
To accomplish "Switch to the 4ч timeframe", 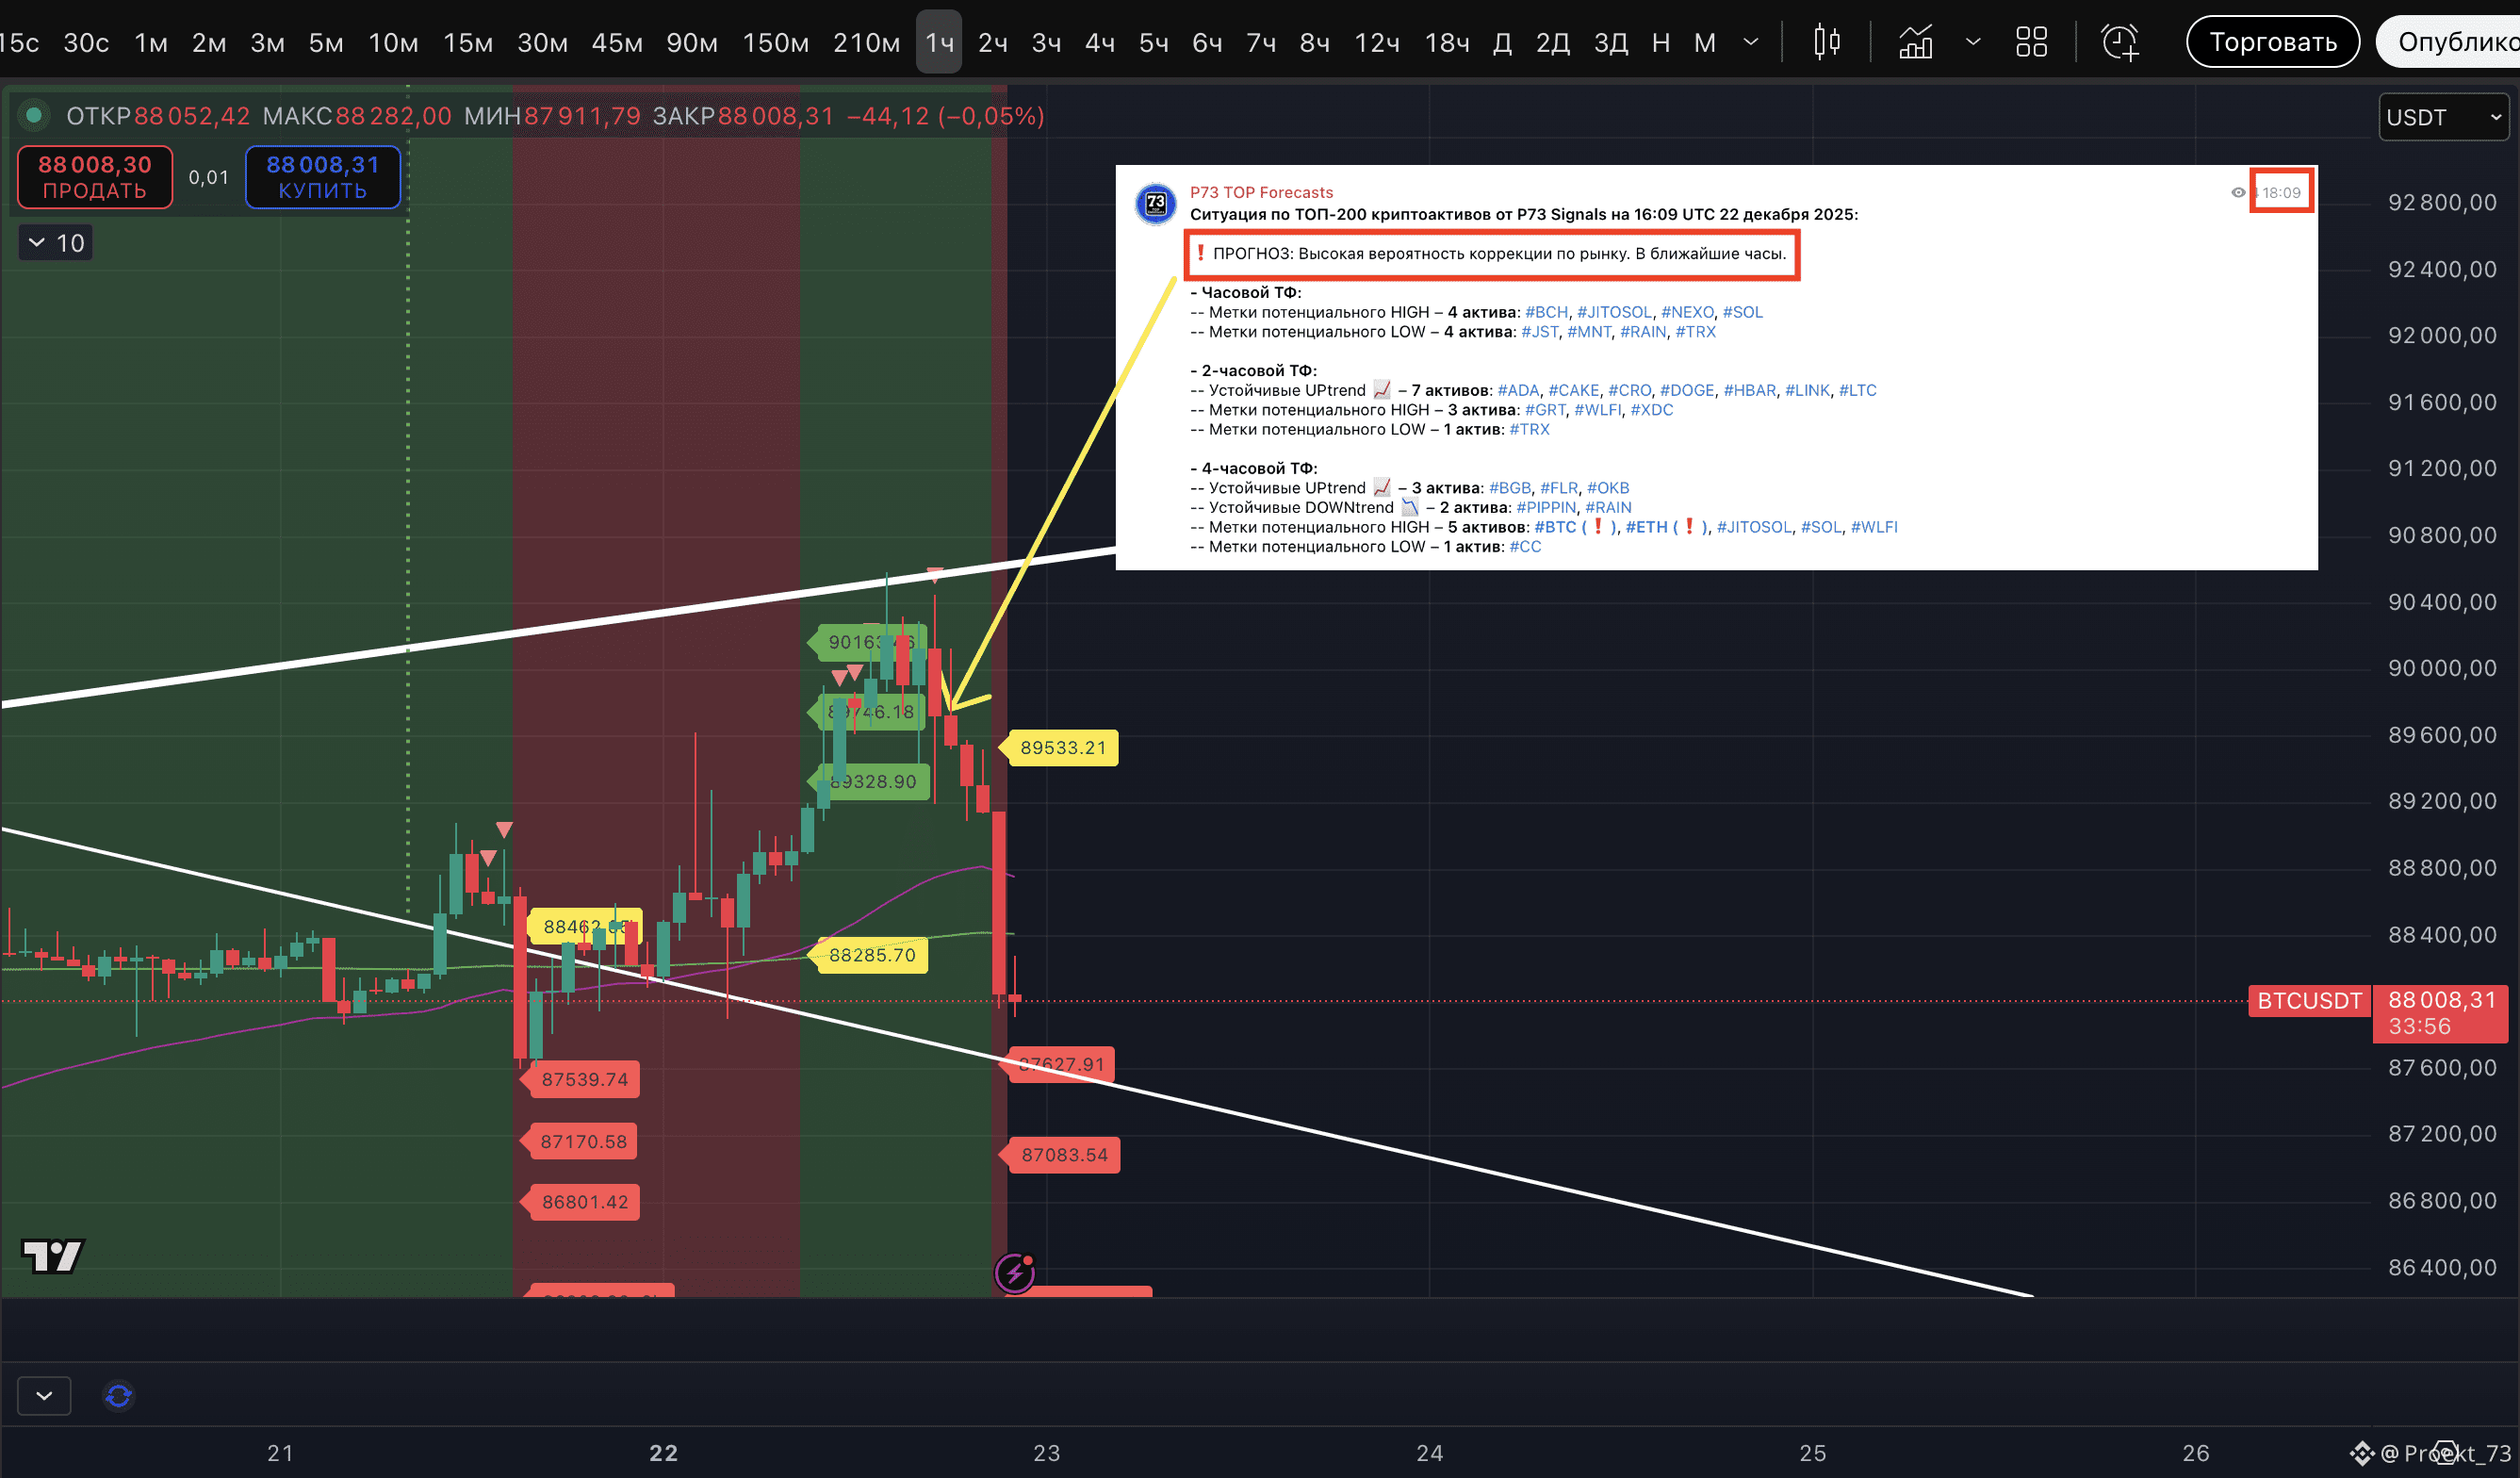I will (x=1099, y=42).
